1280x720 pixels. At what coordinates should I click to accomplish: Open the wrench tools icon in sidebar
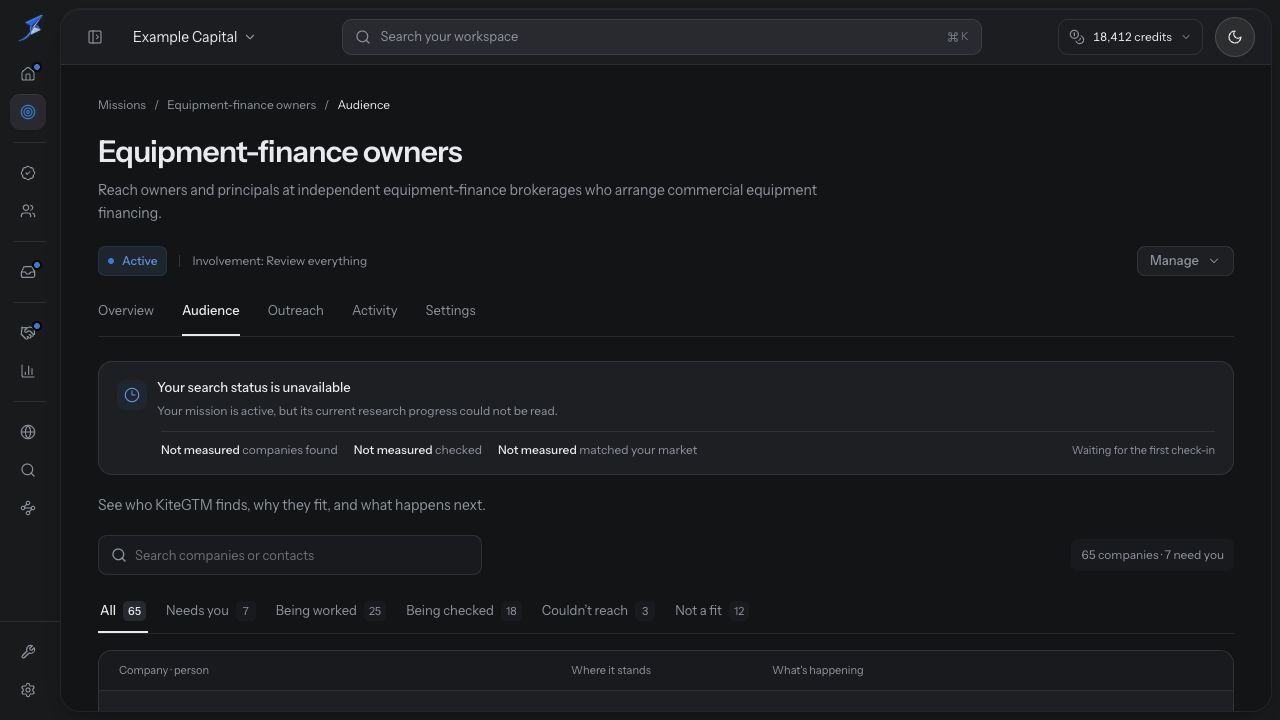click(28, 652)
